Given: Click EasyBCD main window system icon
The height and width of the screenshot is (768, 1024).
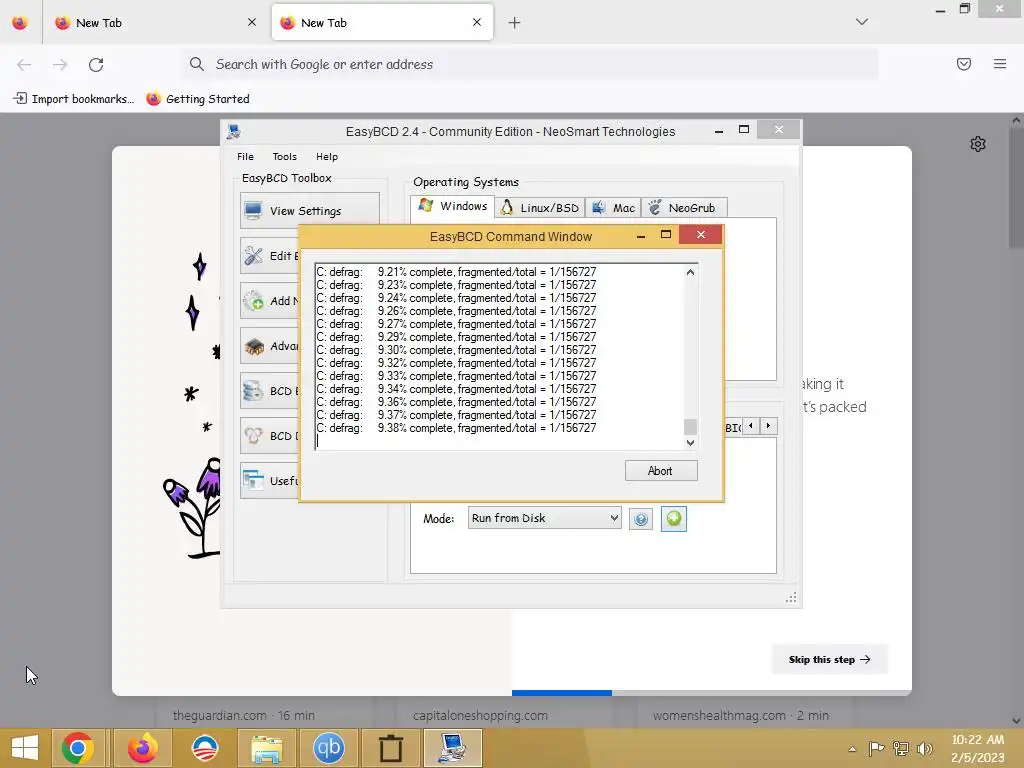Looking at the screenshot, I should 234,132.
